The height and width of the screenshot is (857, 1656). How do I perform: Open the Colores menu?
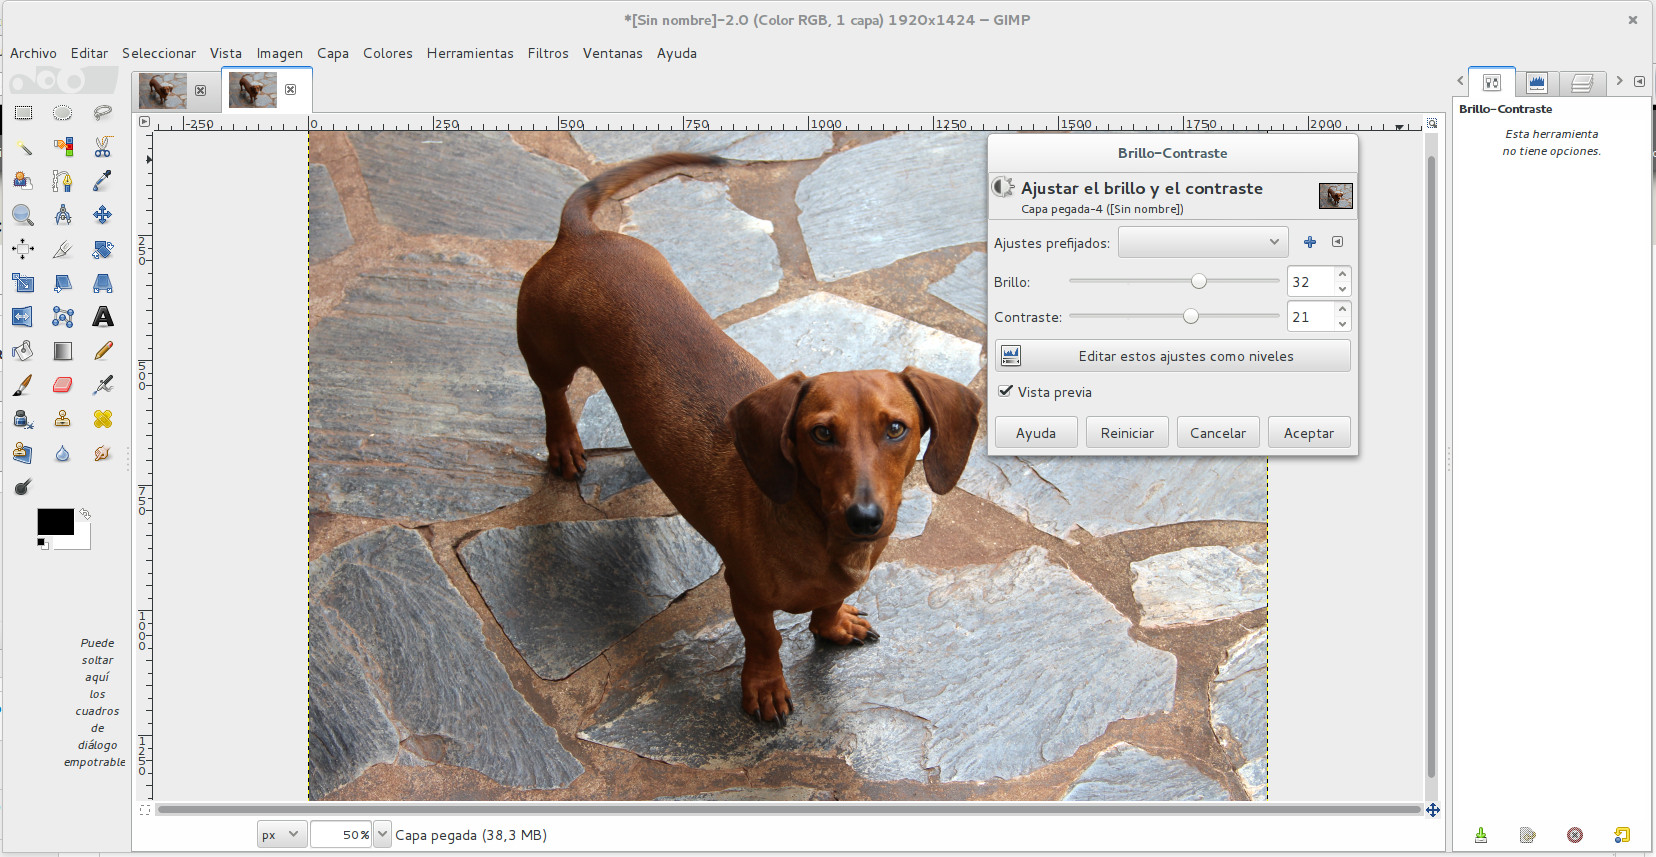388,53
